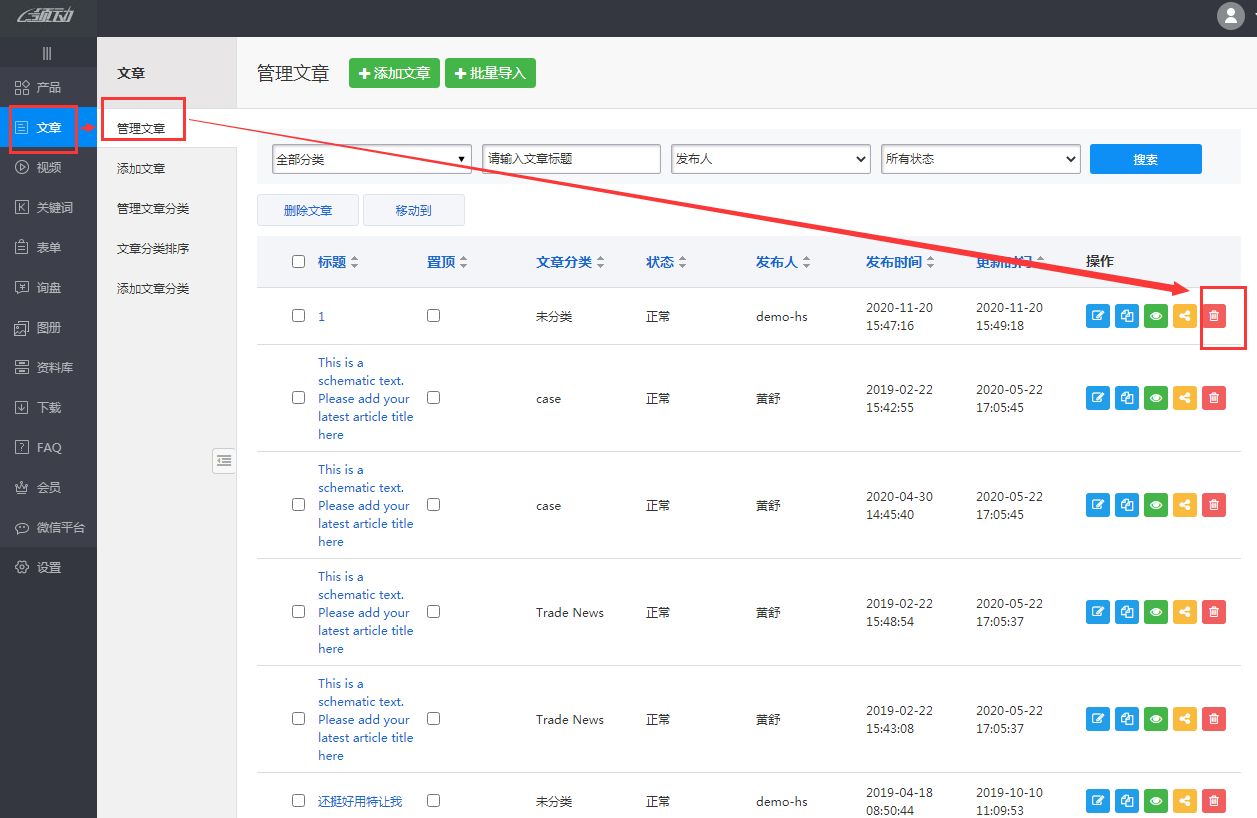Check the select-all checkbox in the table header
Image resolution: width=1257 pixels, height=818 pixels.
pyautogui.click(x=297, y=261)
